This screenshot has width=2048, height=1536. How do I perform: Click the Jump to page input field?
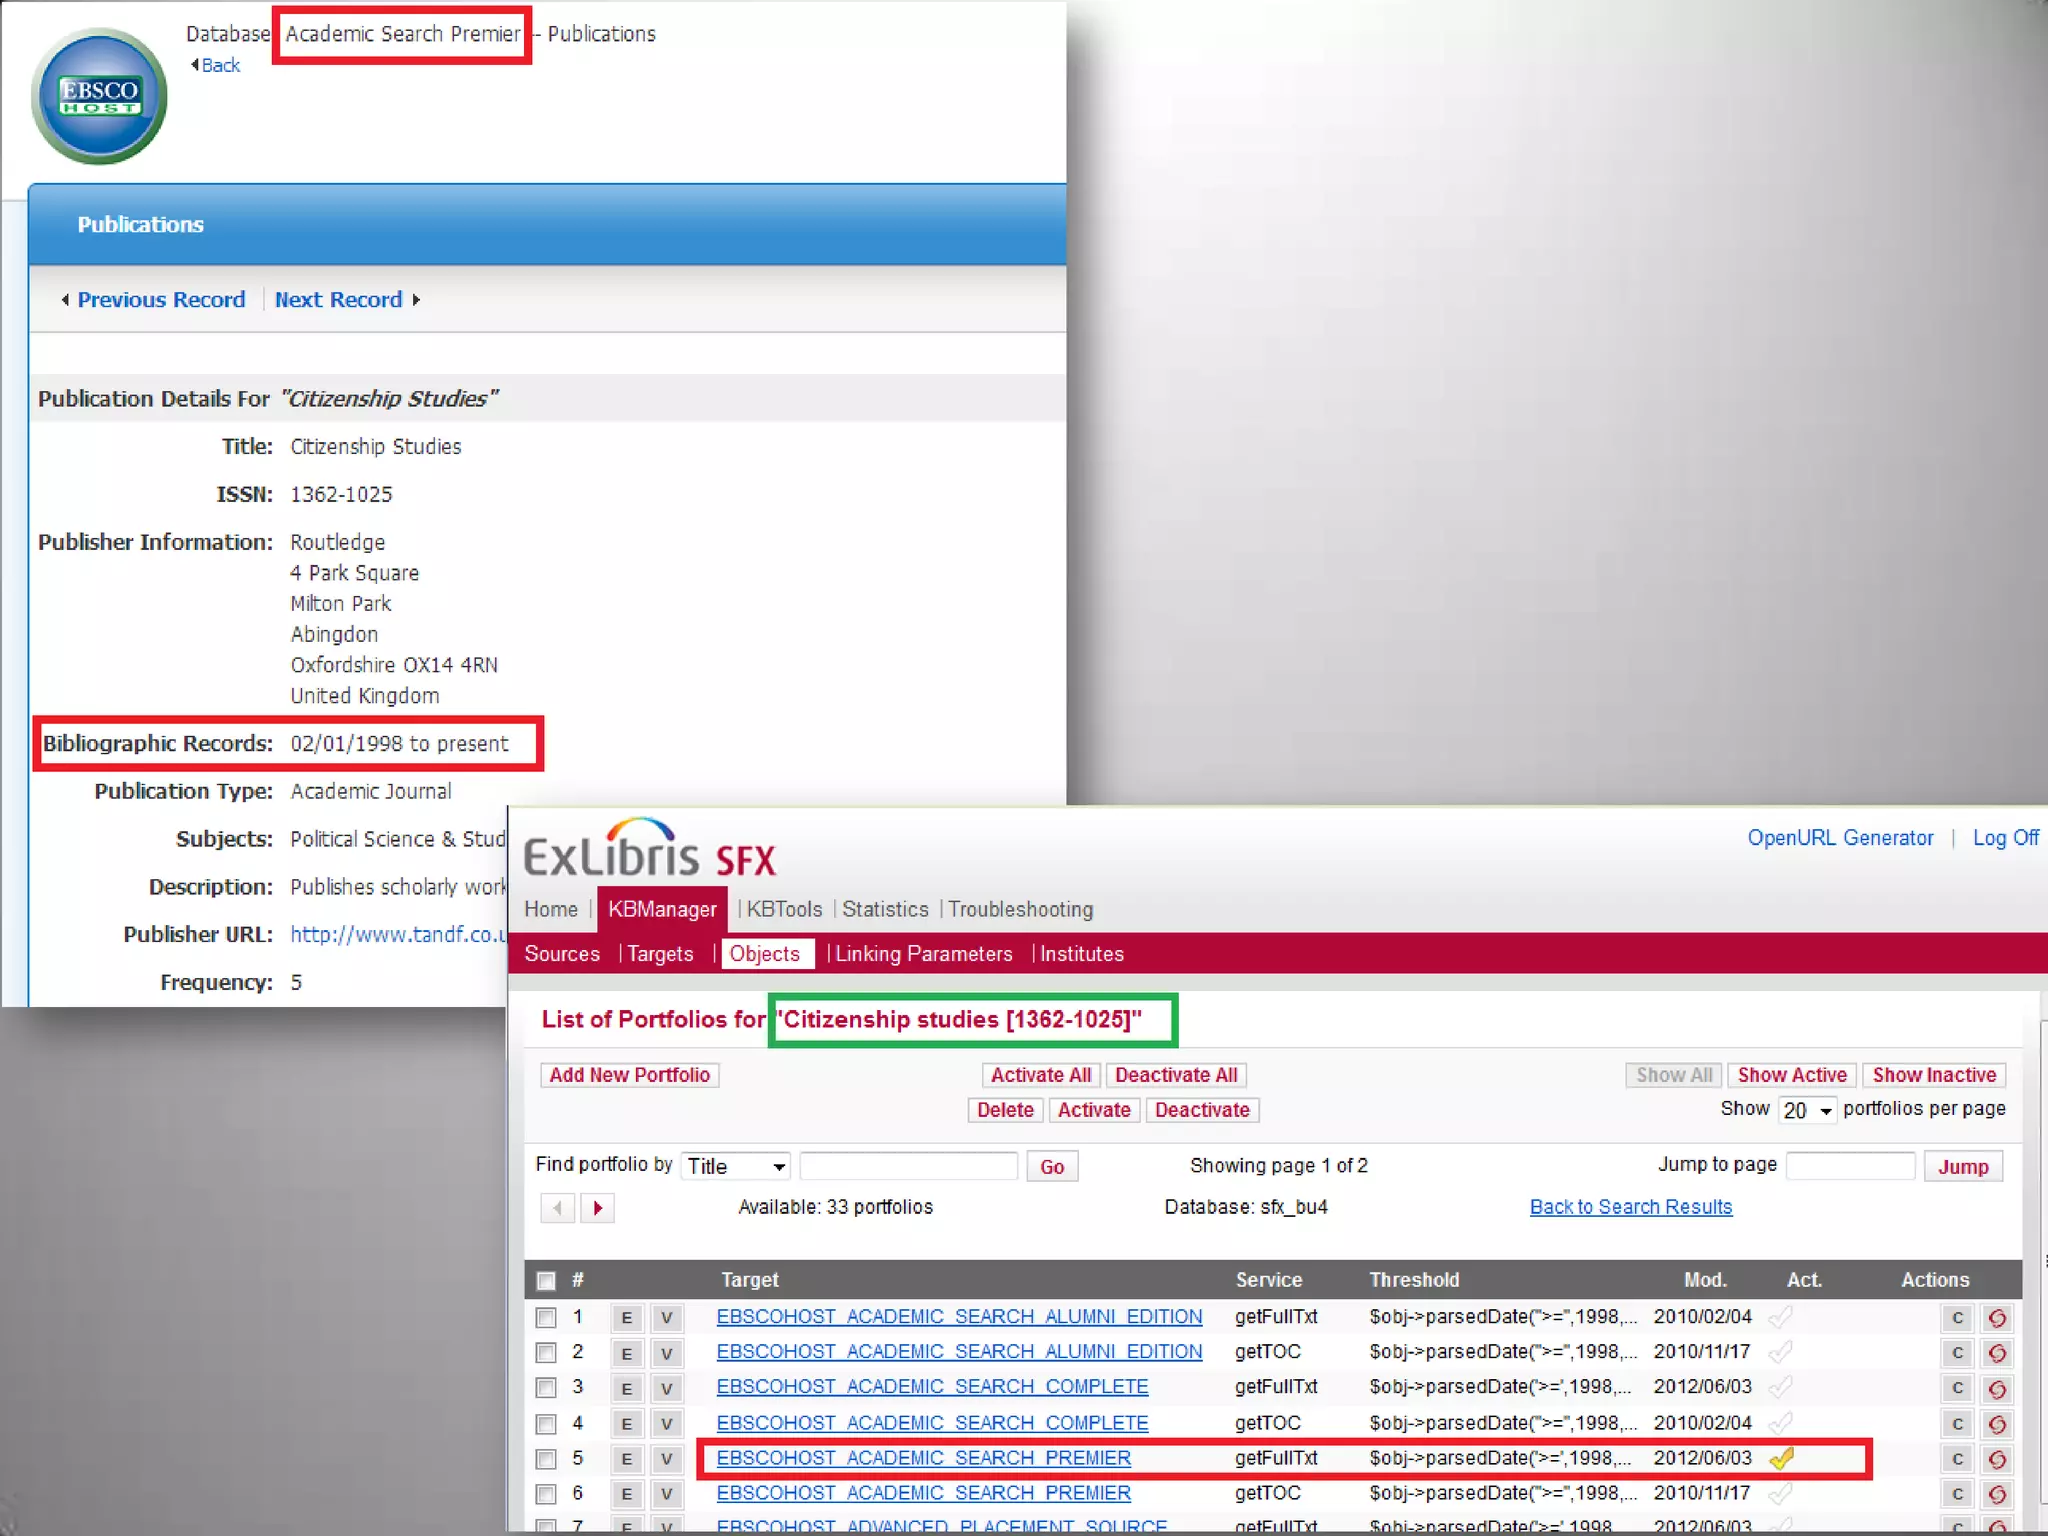(1850, 1166)
